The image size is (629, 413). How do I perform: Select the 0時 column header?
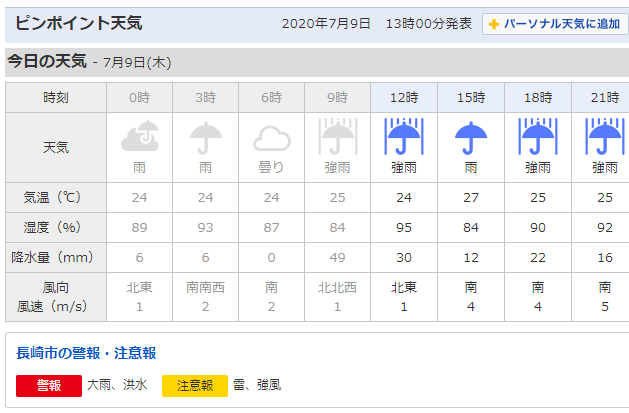pos(140,97)
